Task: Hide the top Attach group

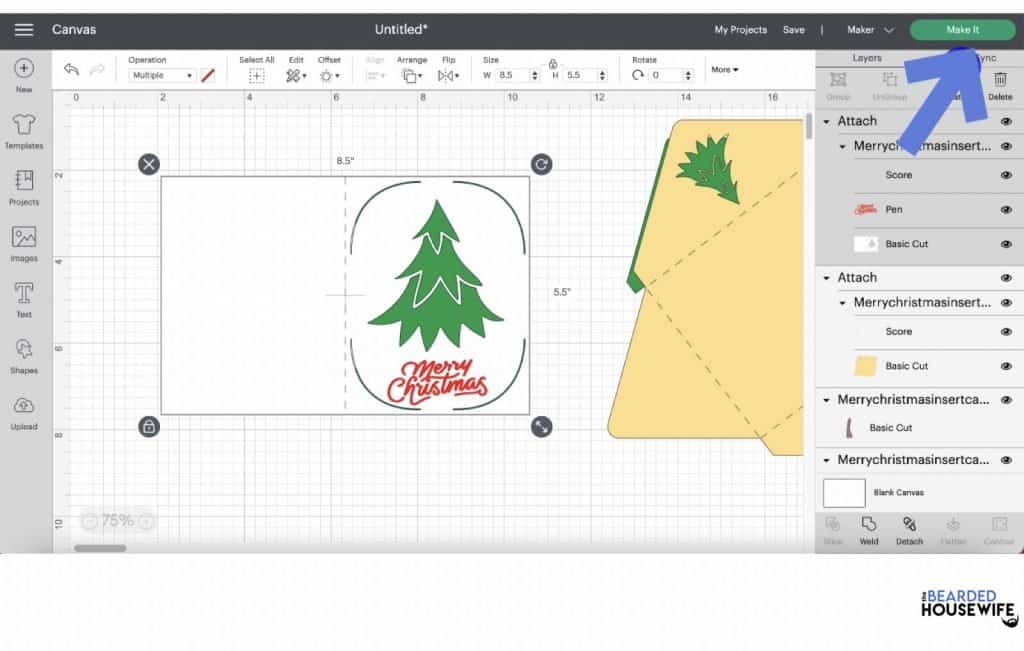Action: [1006, 121]
